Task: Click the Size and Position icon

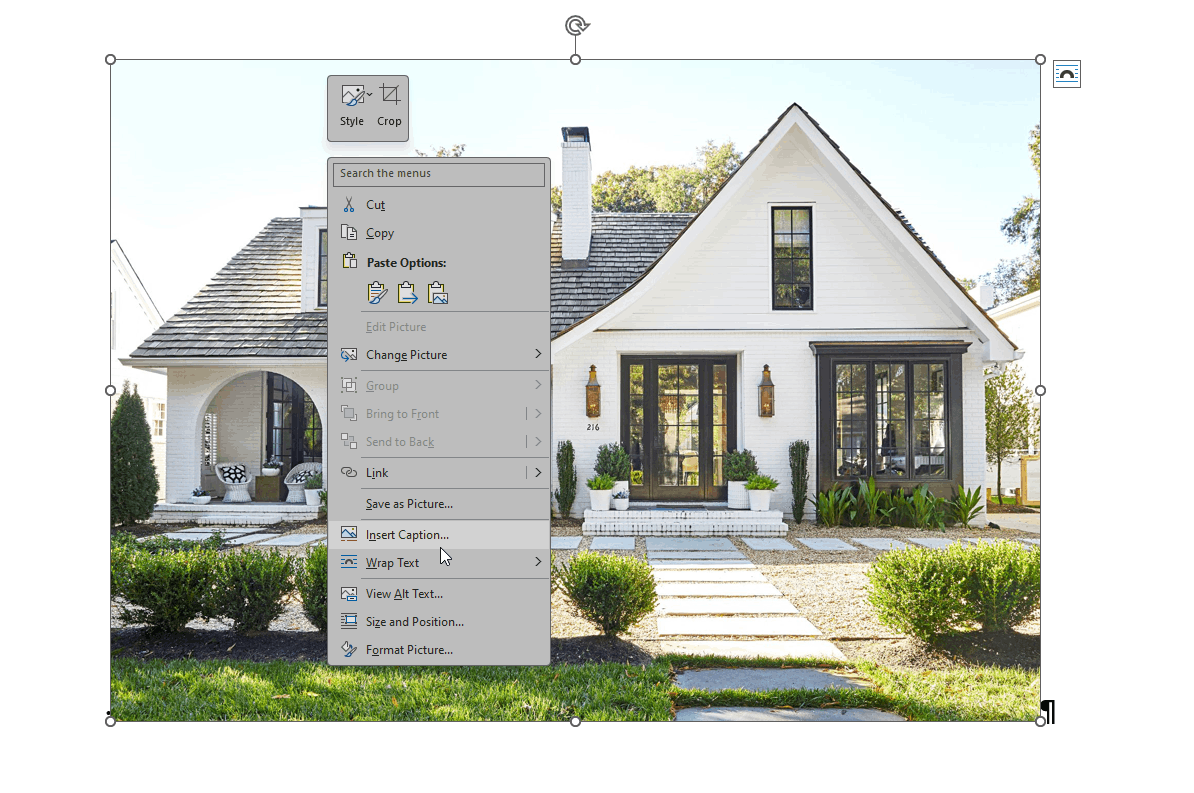Action: pyautogui.click(x=349, y=621)
